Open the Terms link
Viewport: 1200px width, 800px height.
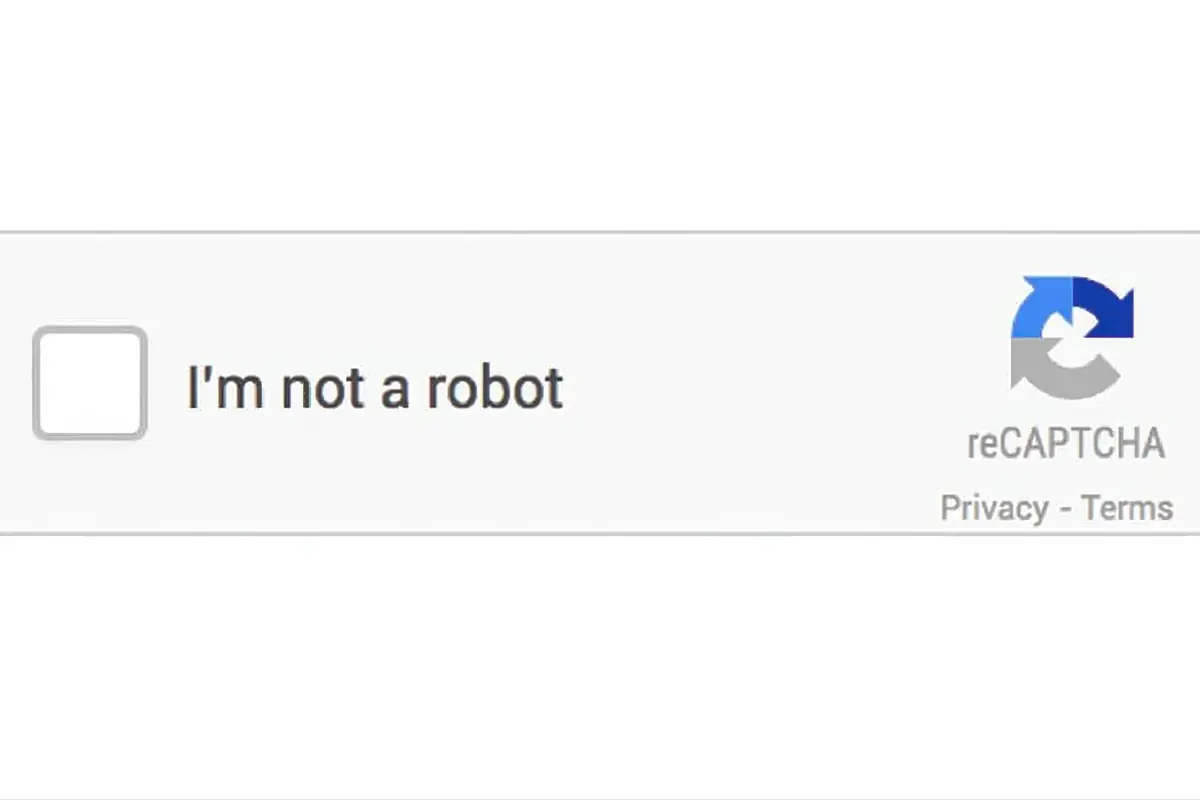tap(1127, 508)
